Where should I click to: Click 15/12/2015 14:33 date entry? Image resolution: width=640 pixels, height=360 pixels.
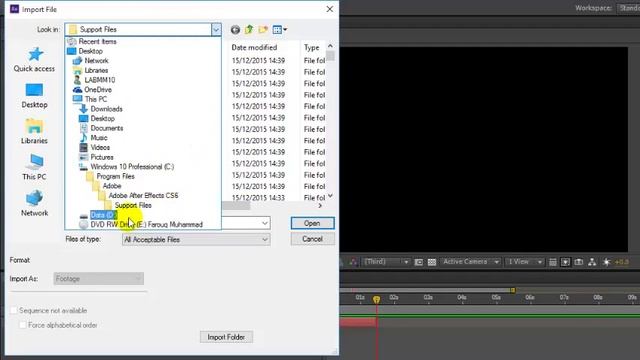[x=258, y=198]
